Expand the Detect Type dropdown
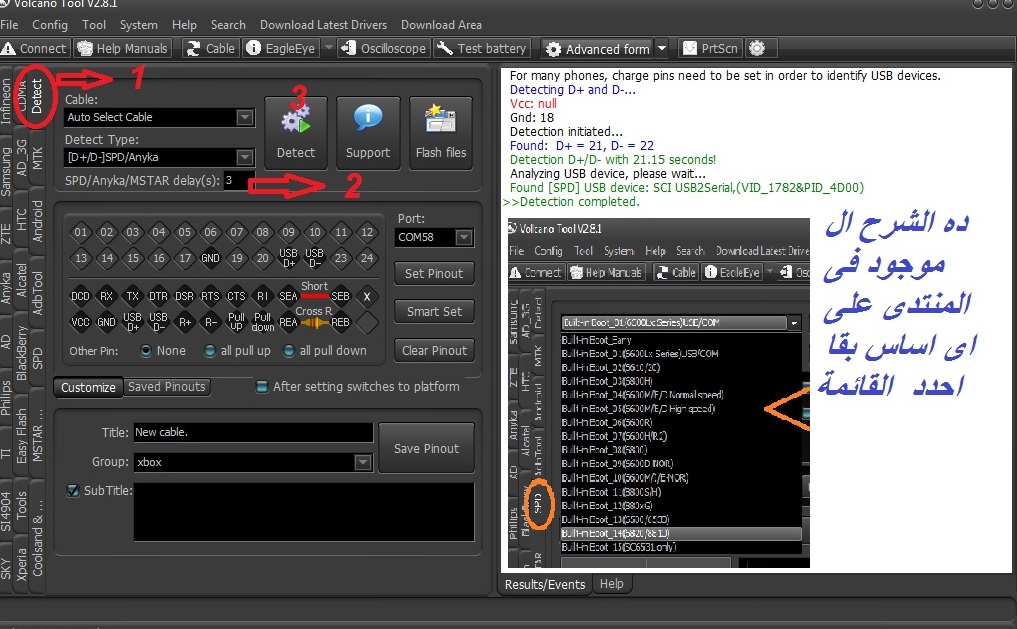This screenshot has height=629, width=1017. (245, 157)
